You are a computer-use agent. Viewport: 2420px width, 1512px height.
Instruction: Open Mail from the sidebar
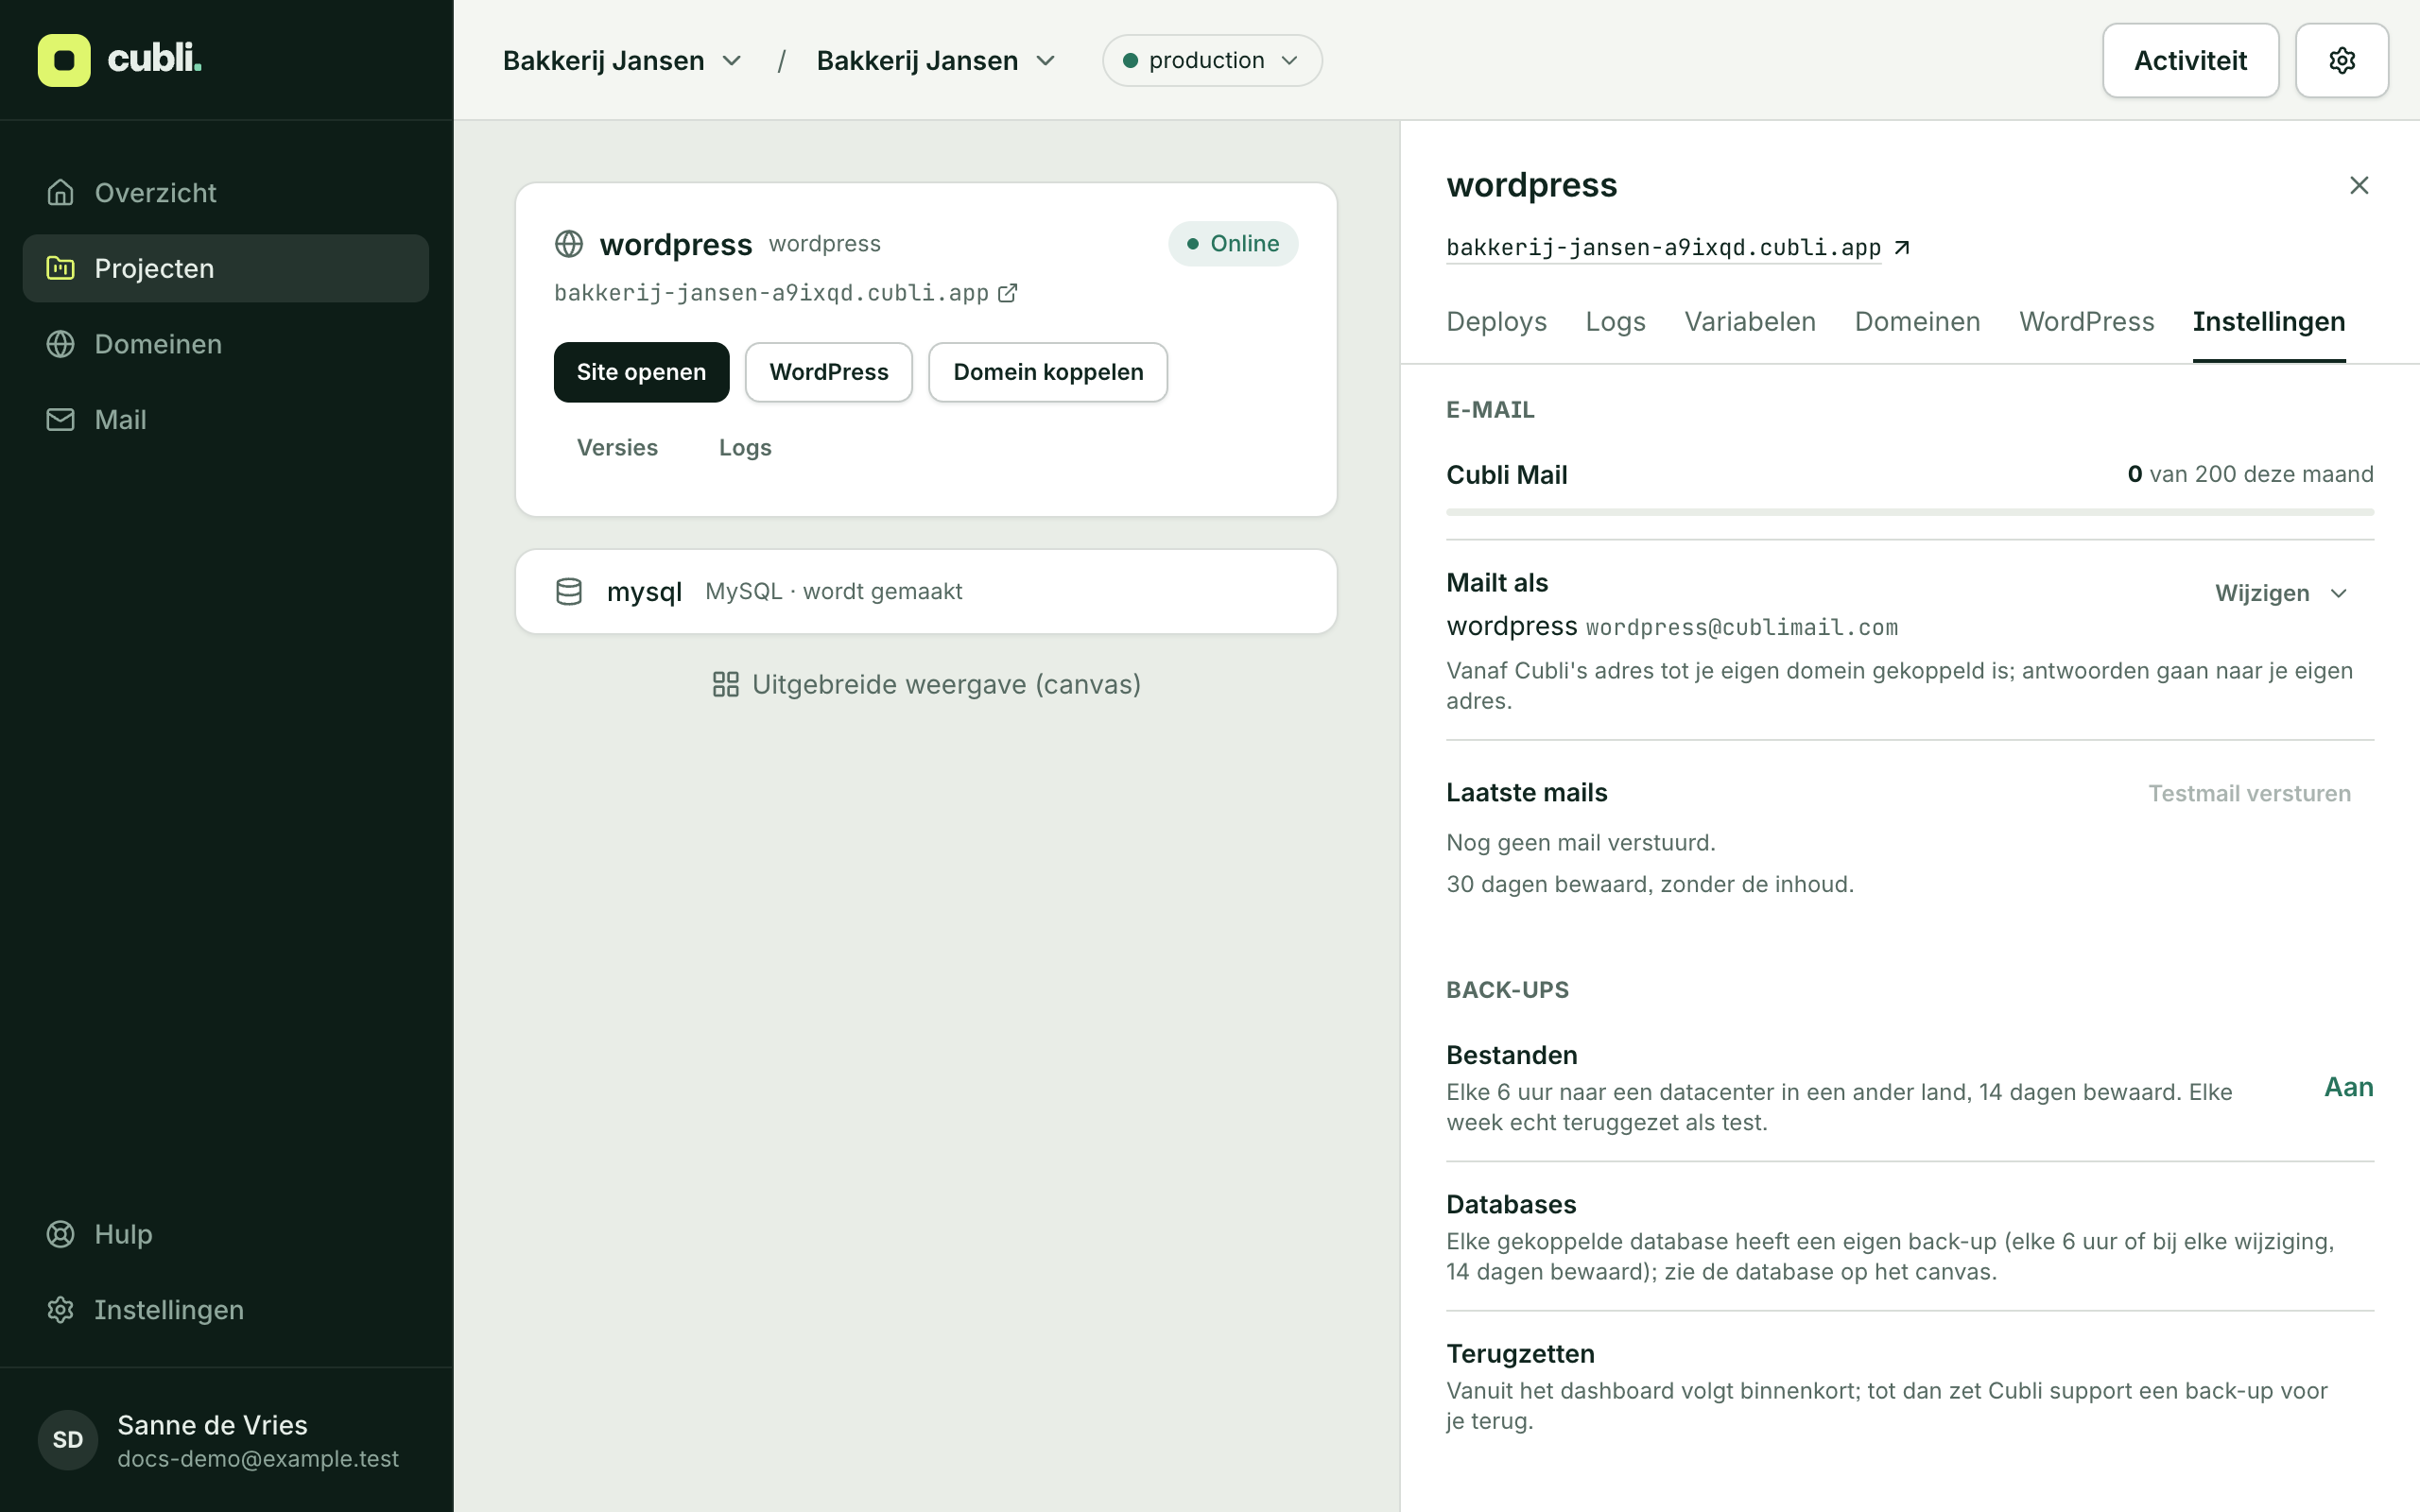[x=226, y=419]
